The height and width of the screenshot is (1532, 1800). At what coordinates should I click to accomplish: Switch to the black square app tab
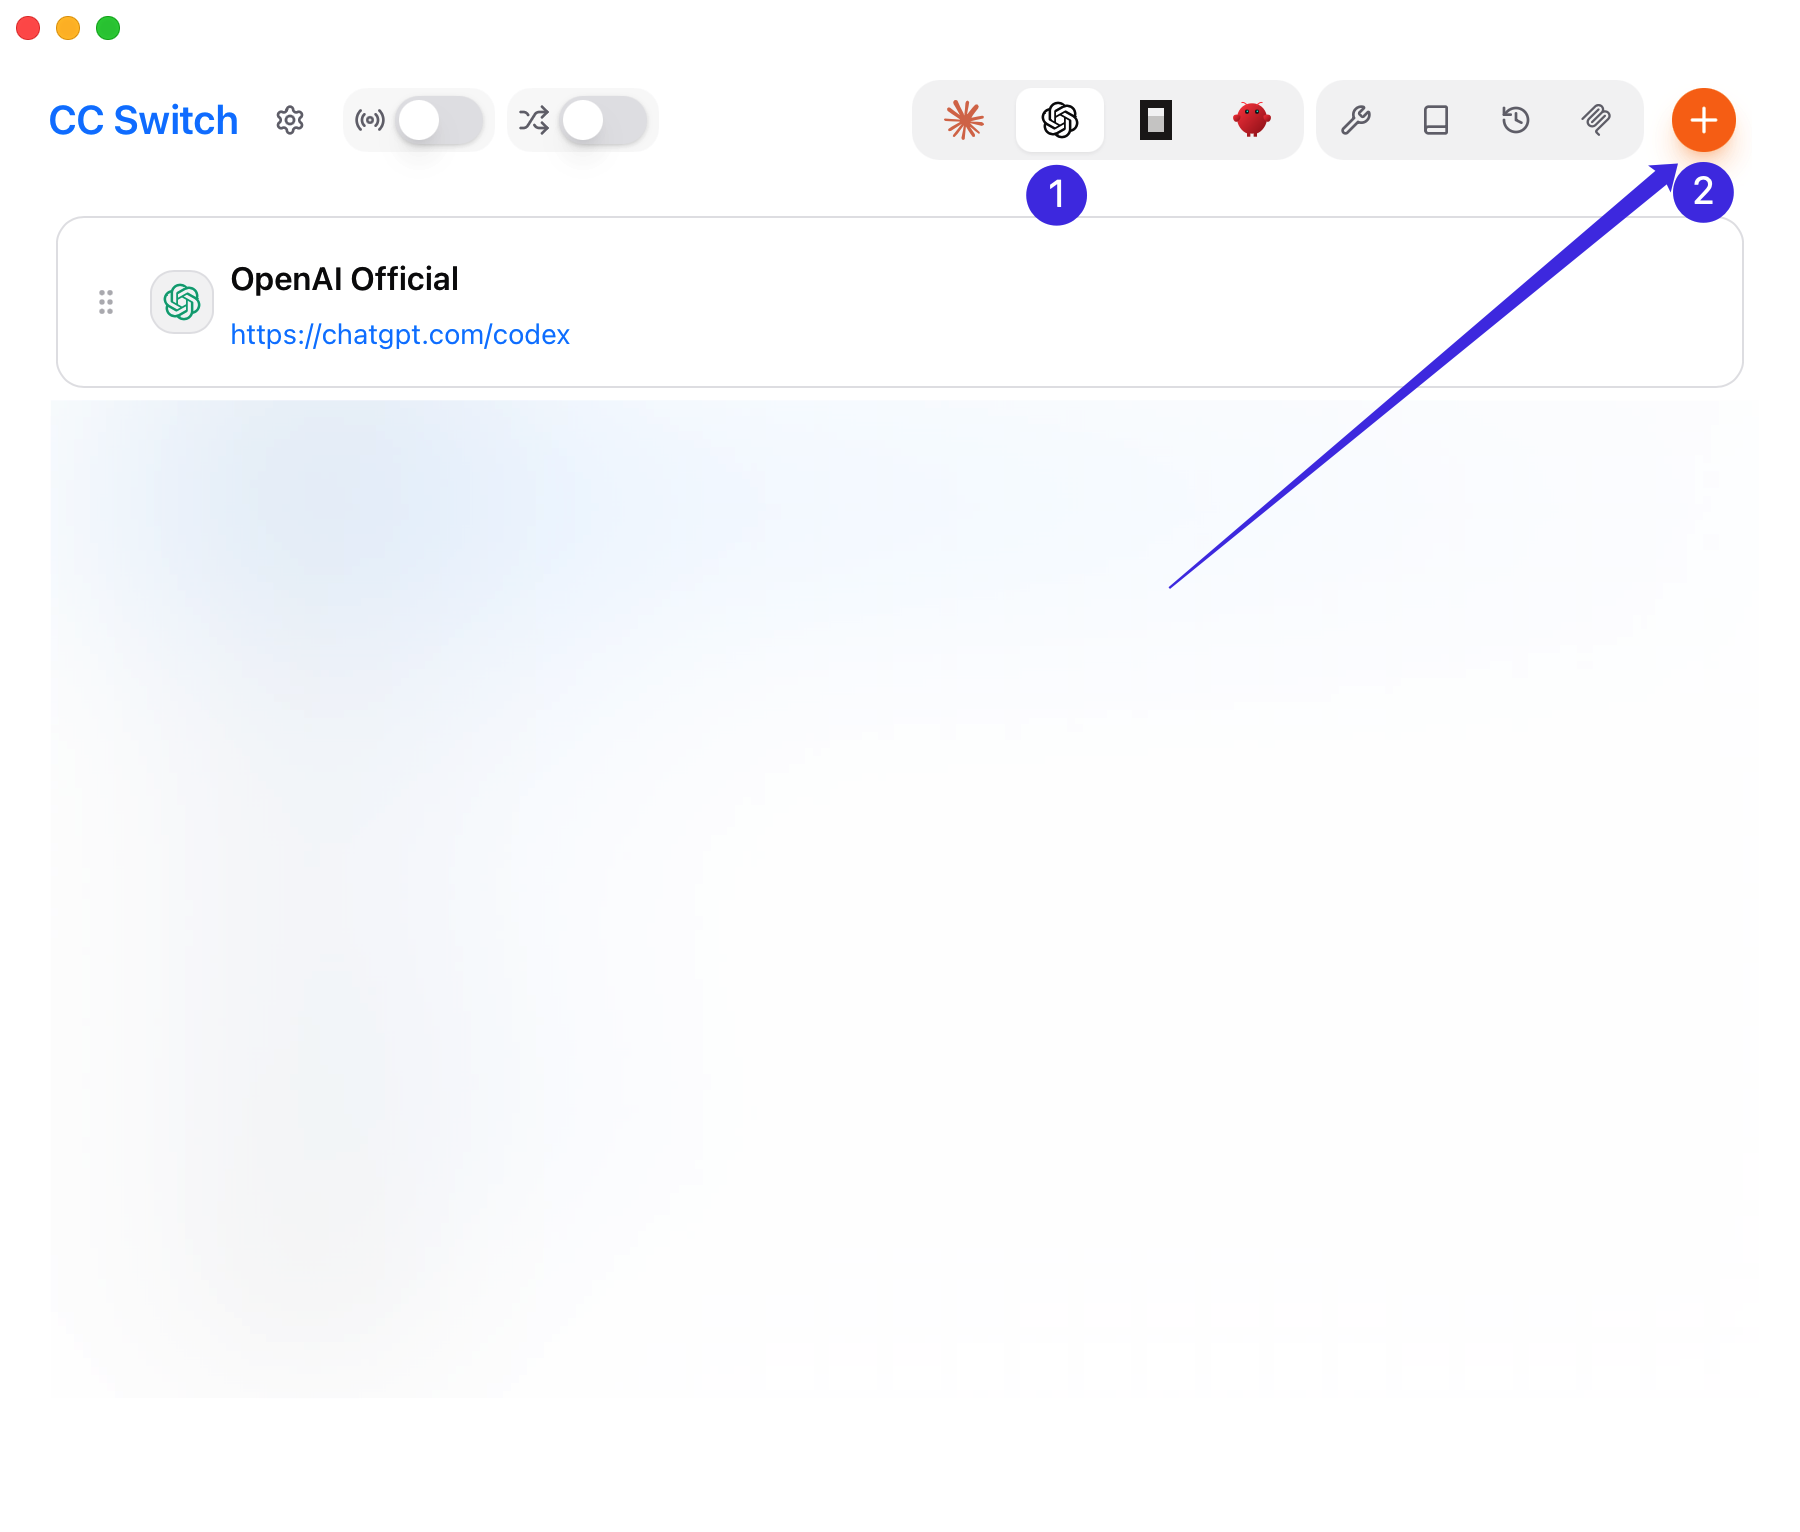(1156, 120)
